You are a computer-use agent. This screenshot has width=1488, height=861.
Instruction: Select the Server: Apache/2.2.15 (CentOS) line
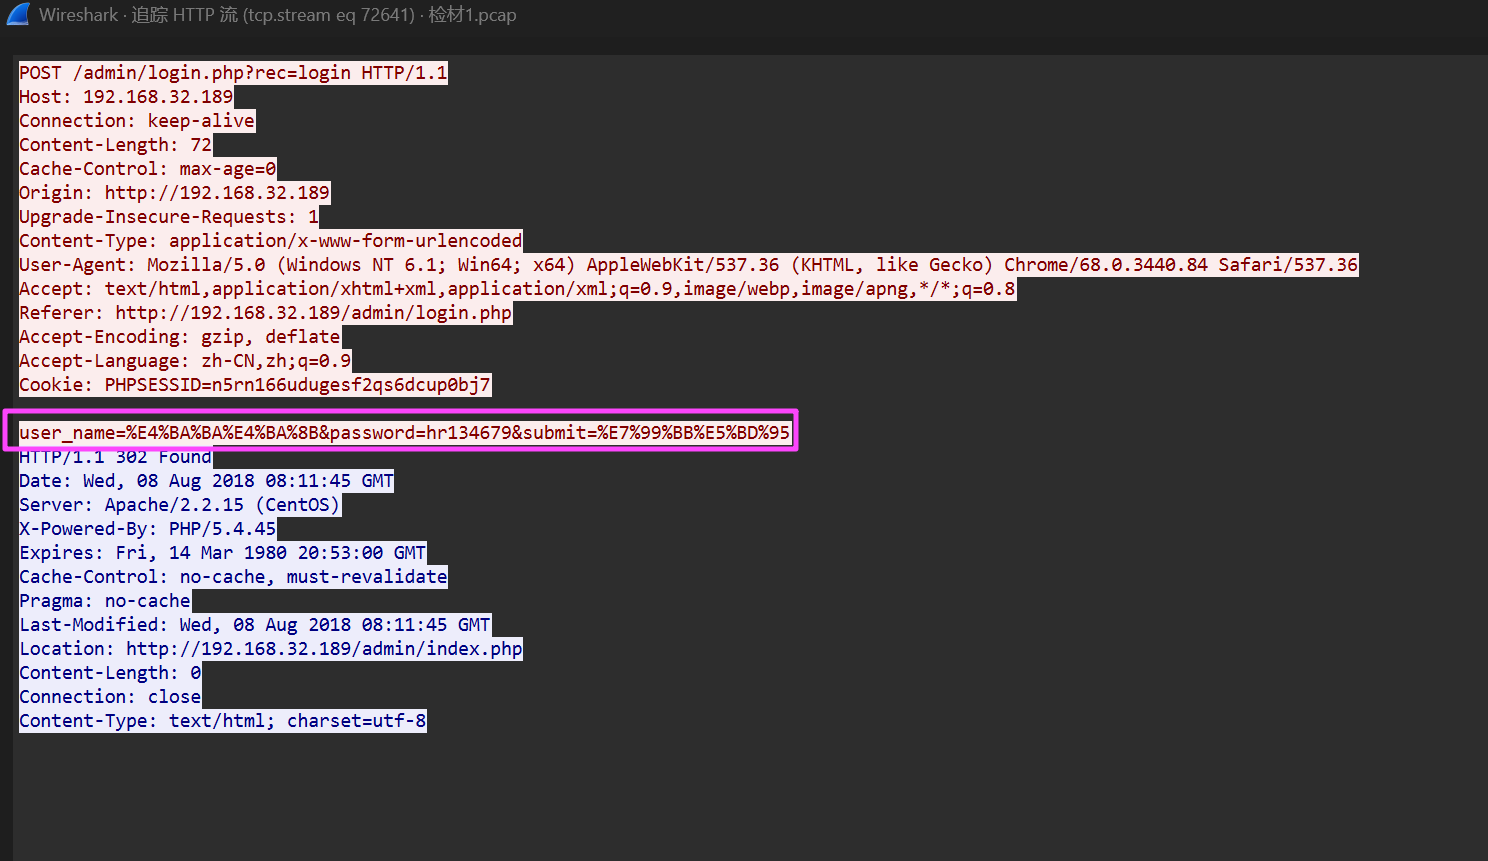(180, 505)
